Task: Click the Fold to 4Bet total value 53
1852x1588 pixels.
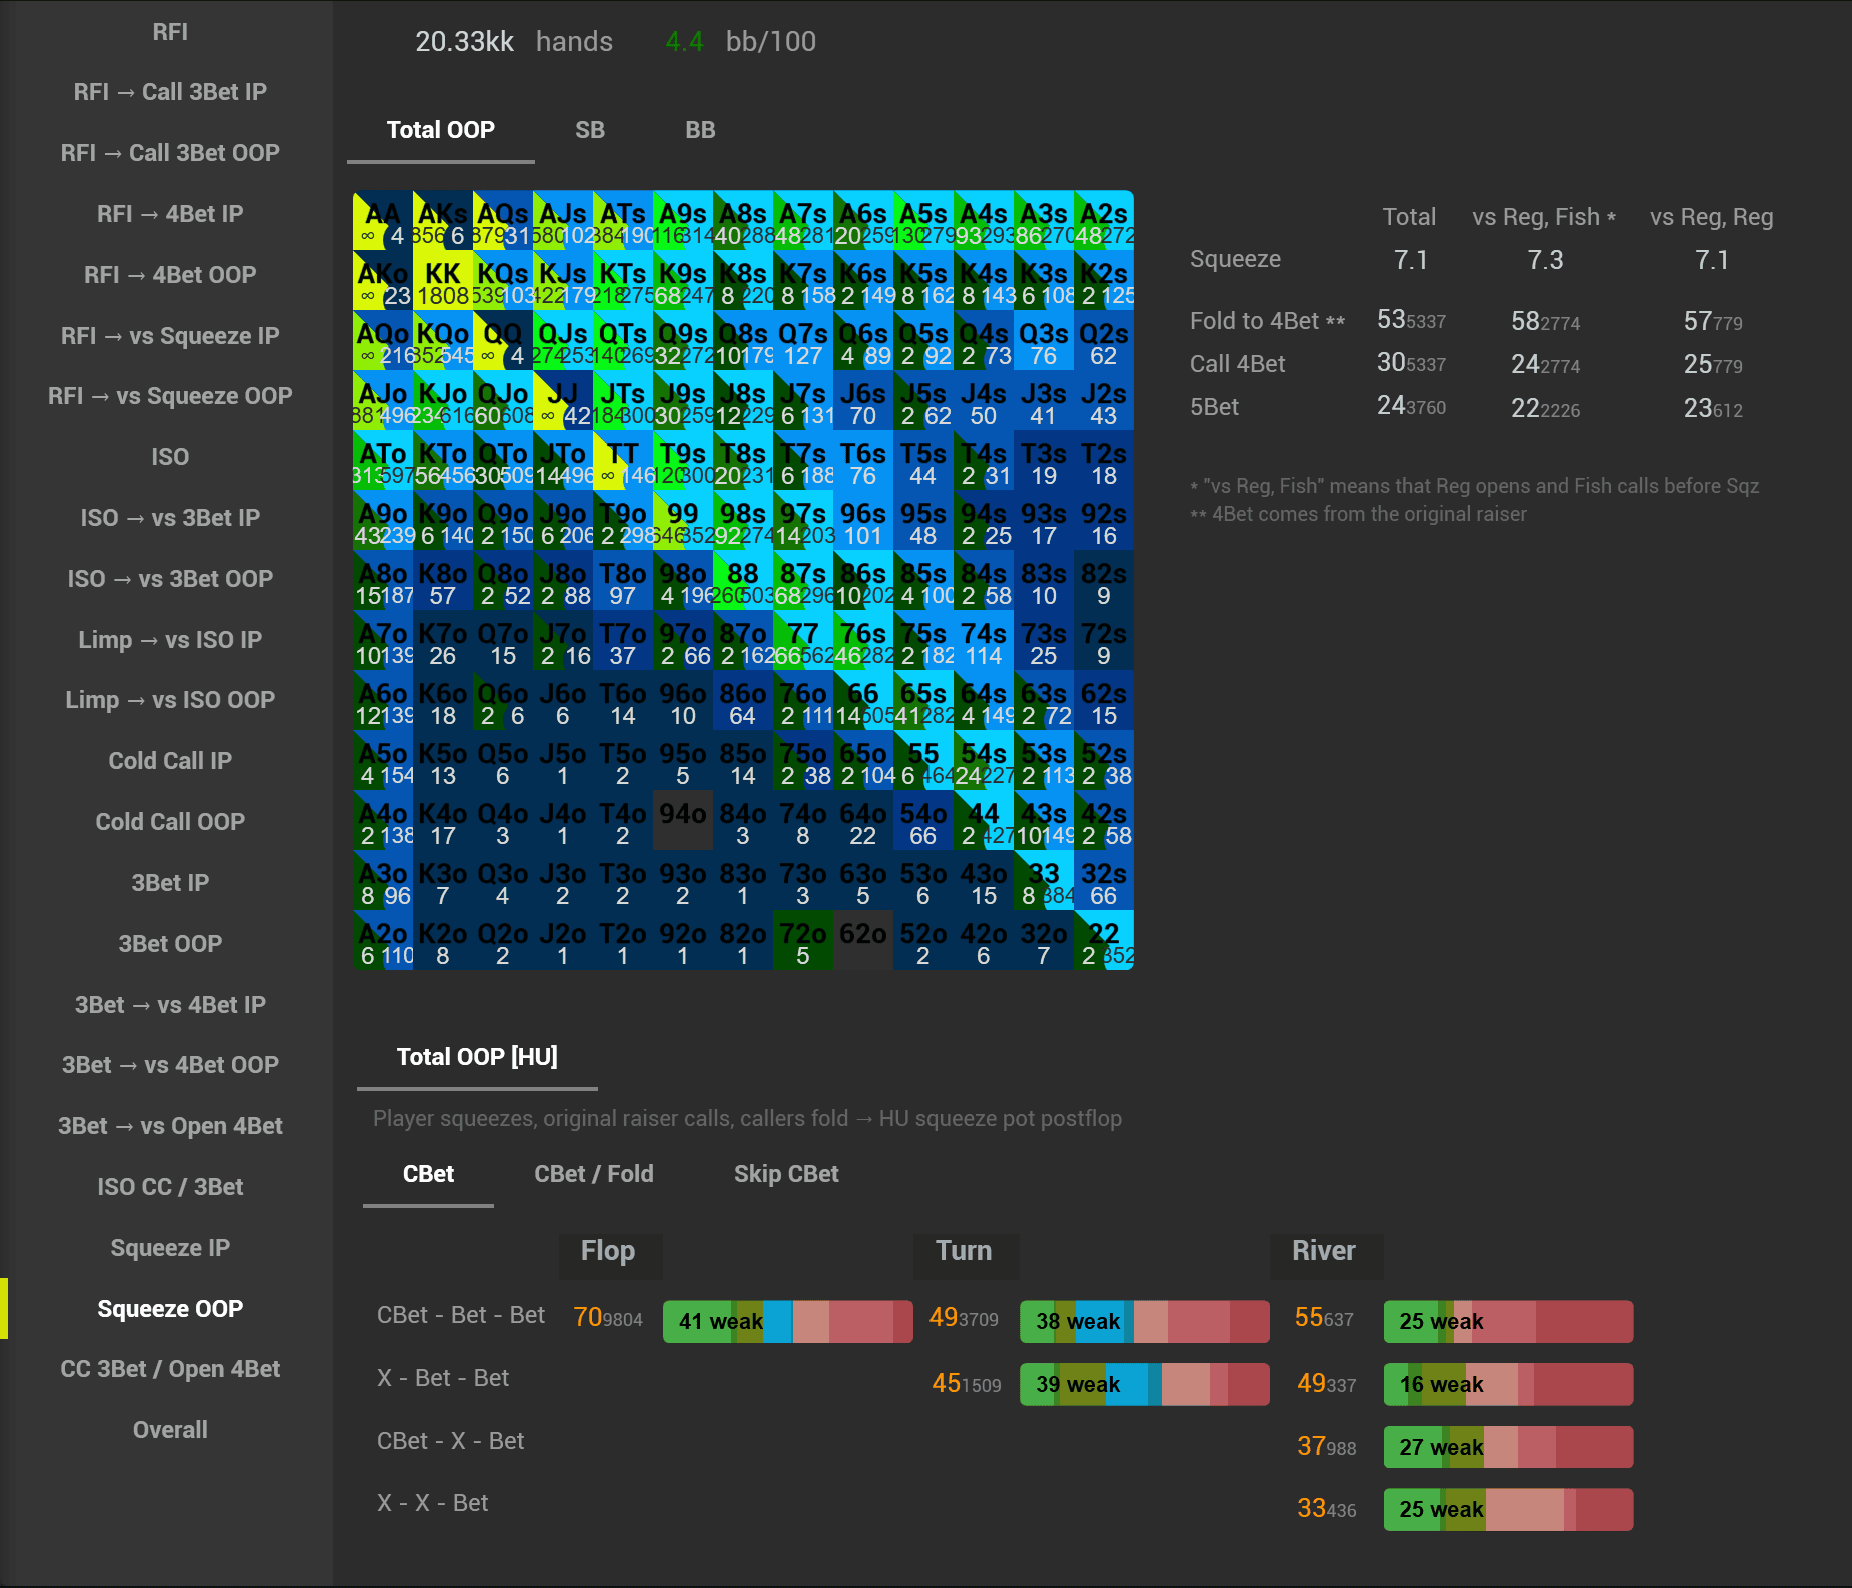Action: click(x=1391, y=320)
